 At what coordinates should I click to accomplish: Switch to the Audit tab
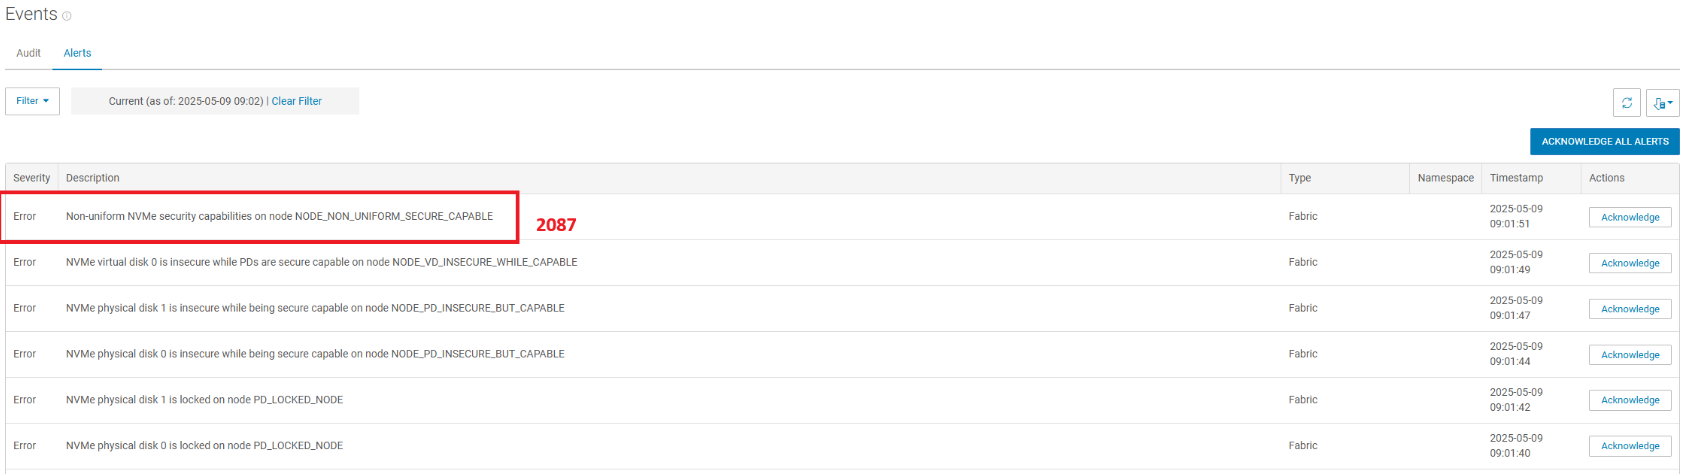[28, 53]
